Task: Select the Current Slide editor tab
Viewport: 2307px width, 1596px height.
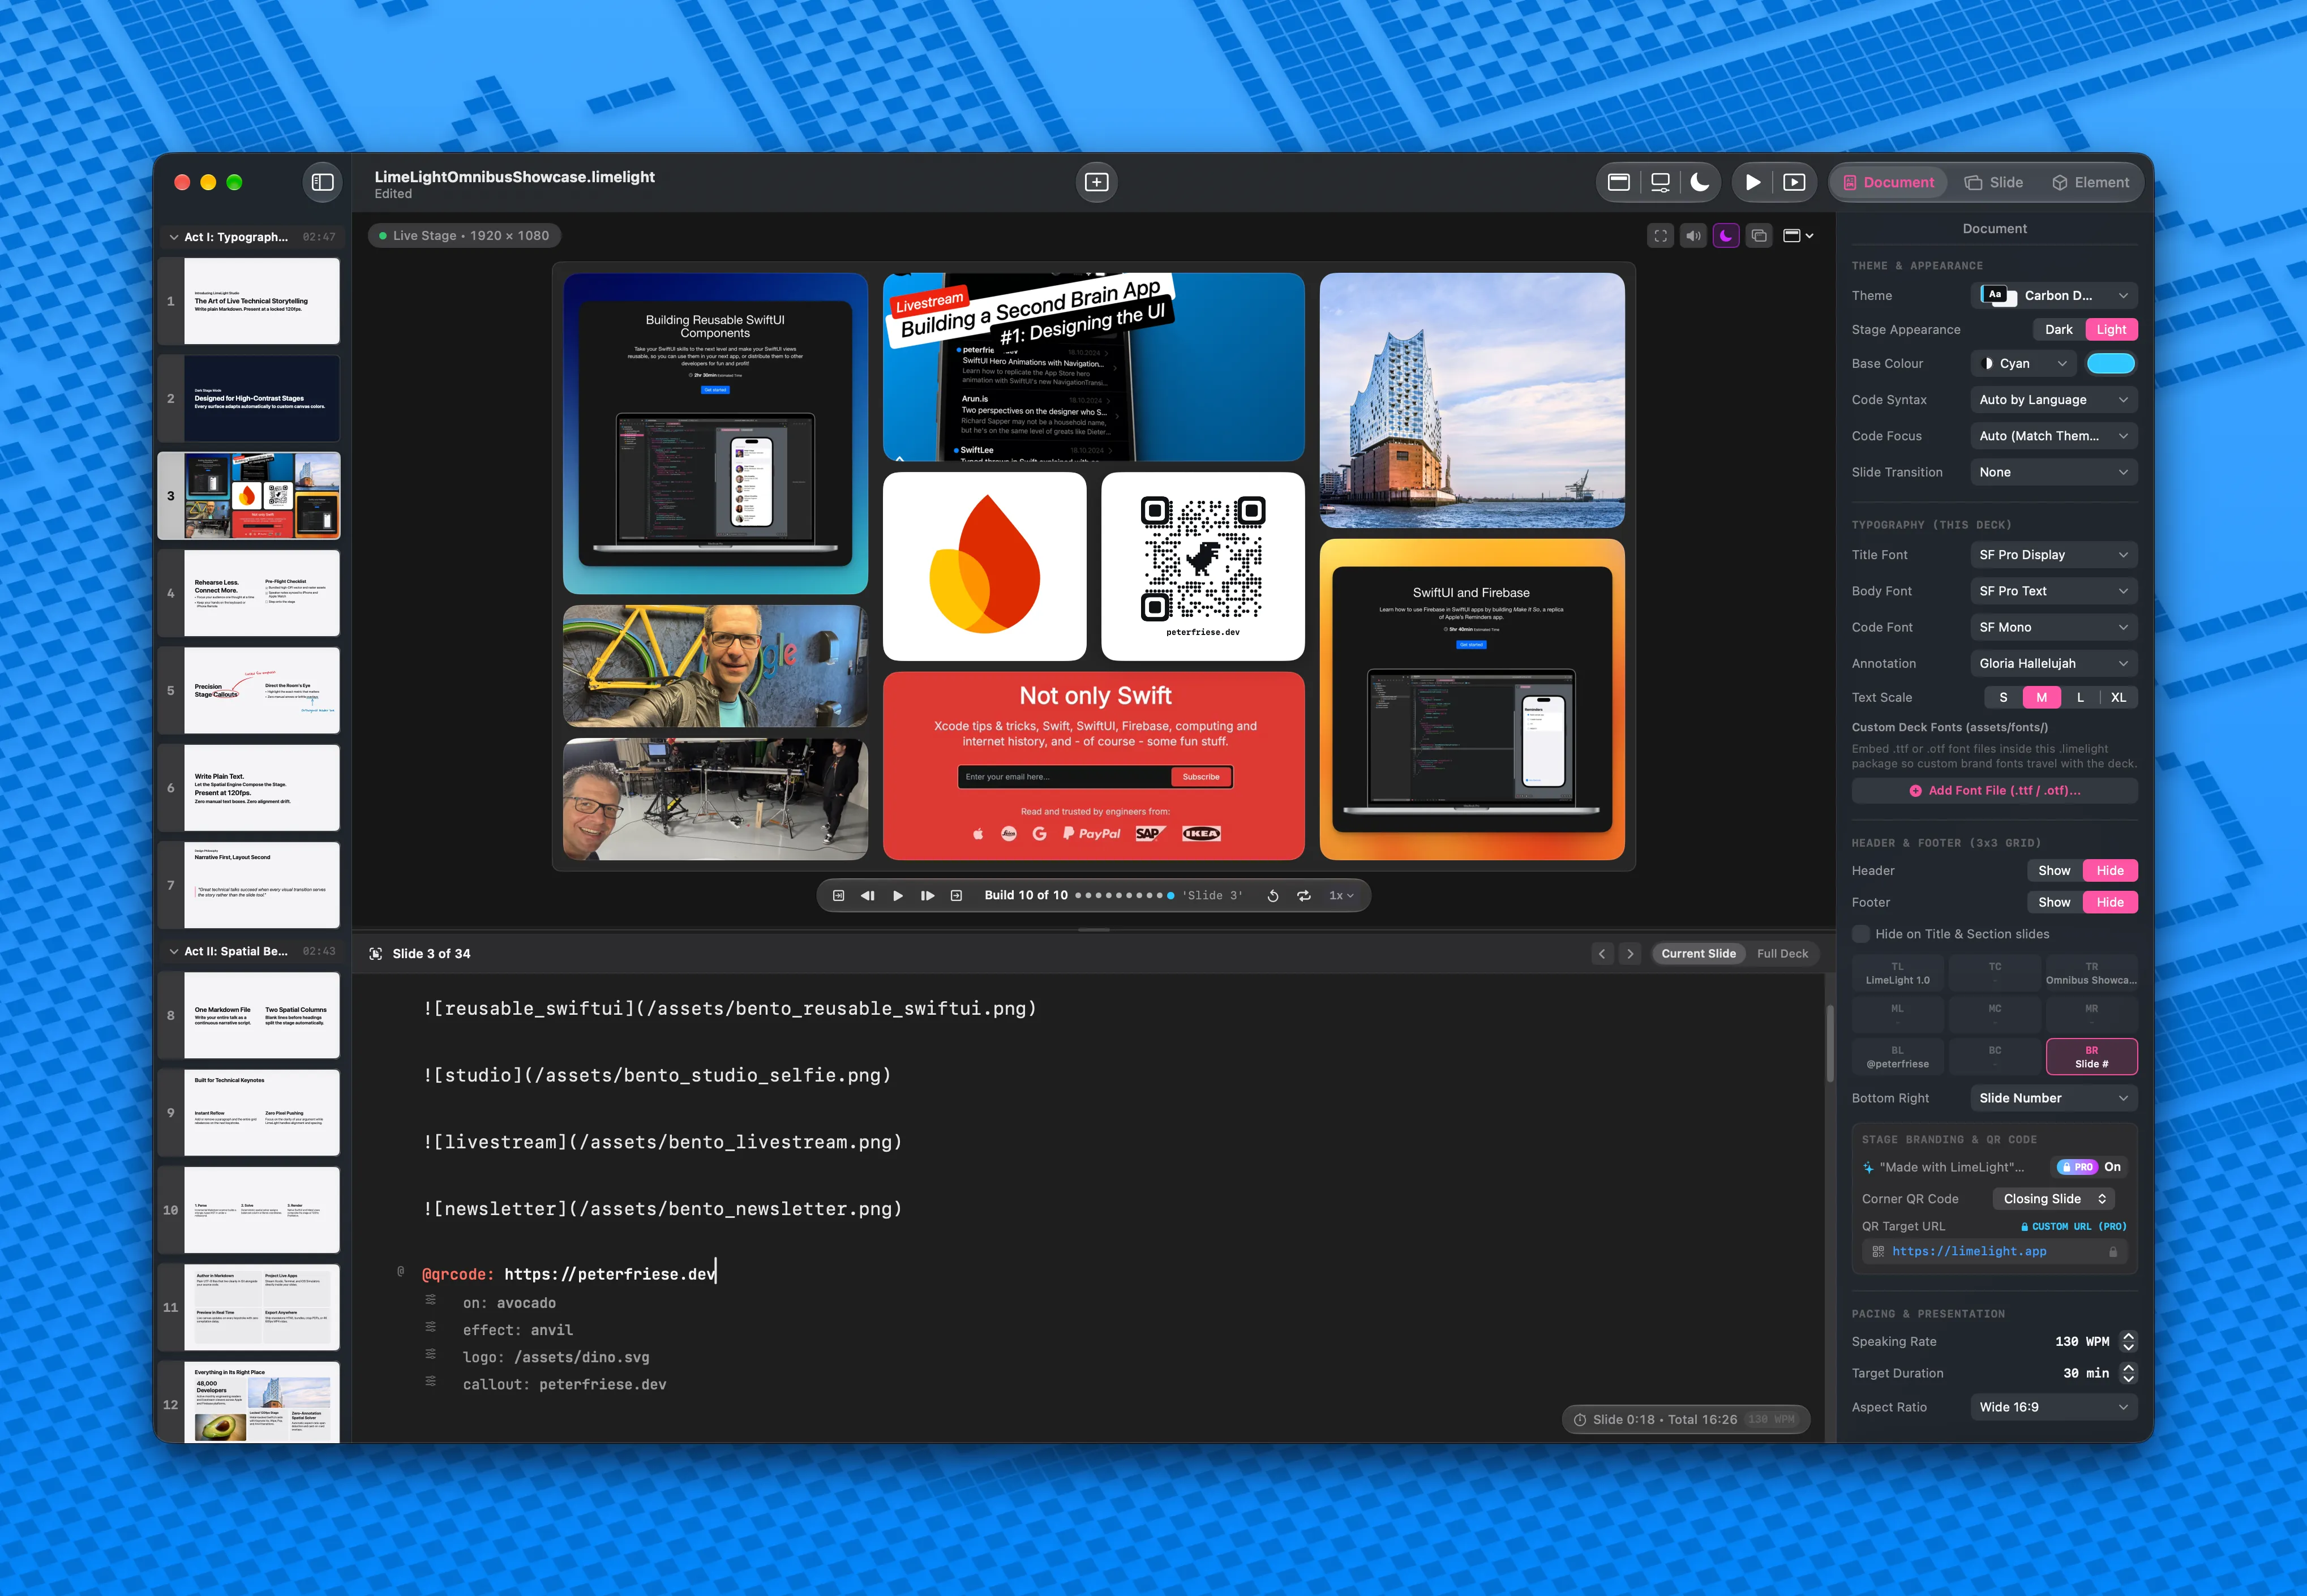Action: (1698, 954)
